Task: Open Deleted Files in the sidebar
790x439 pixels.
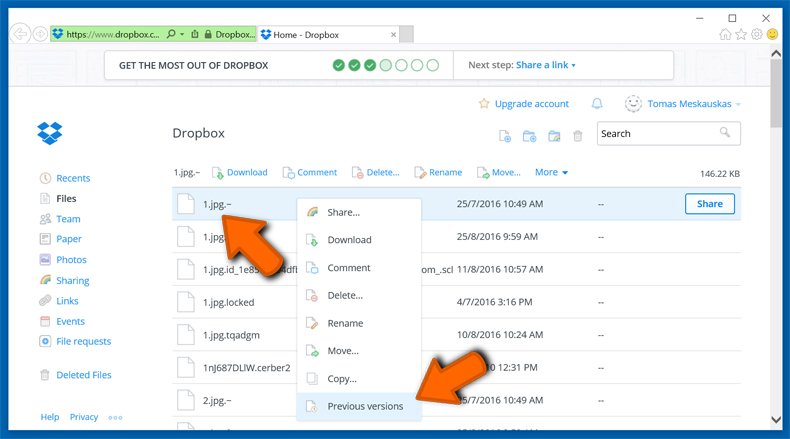Action: click(x=83, y=375)
